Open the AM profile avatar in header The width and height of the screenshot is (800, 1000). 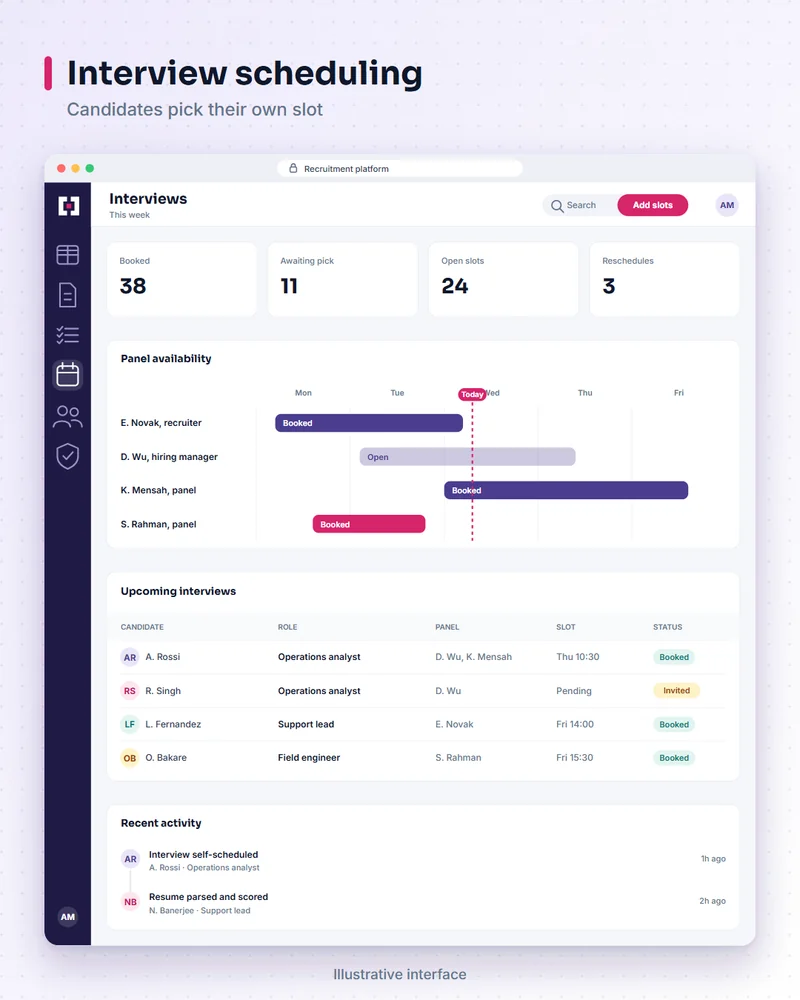(727, 205)
